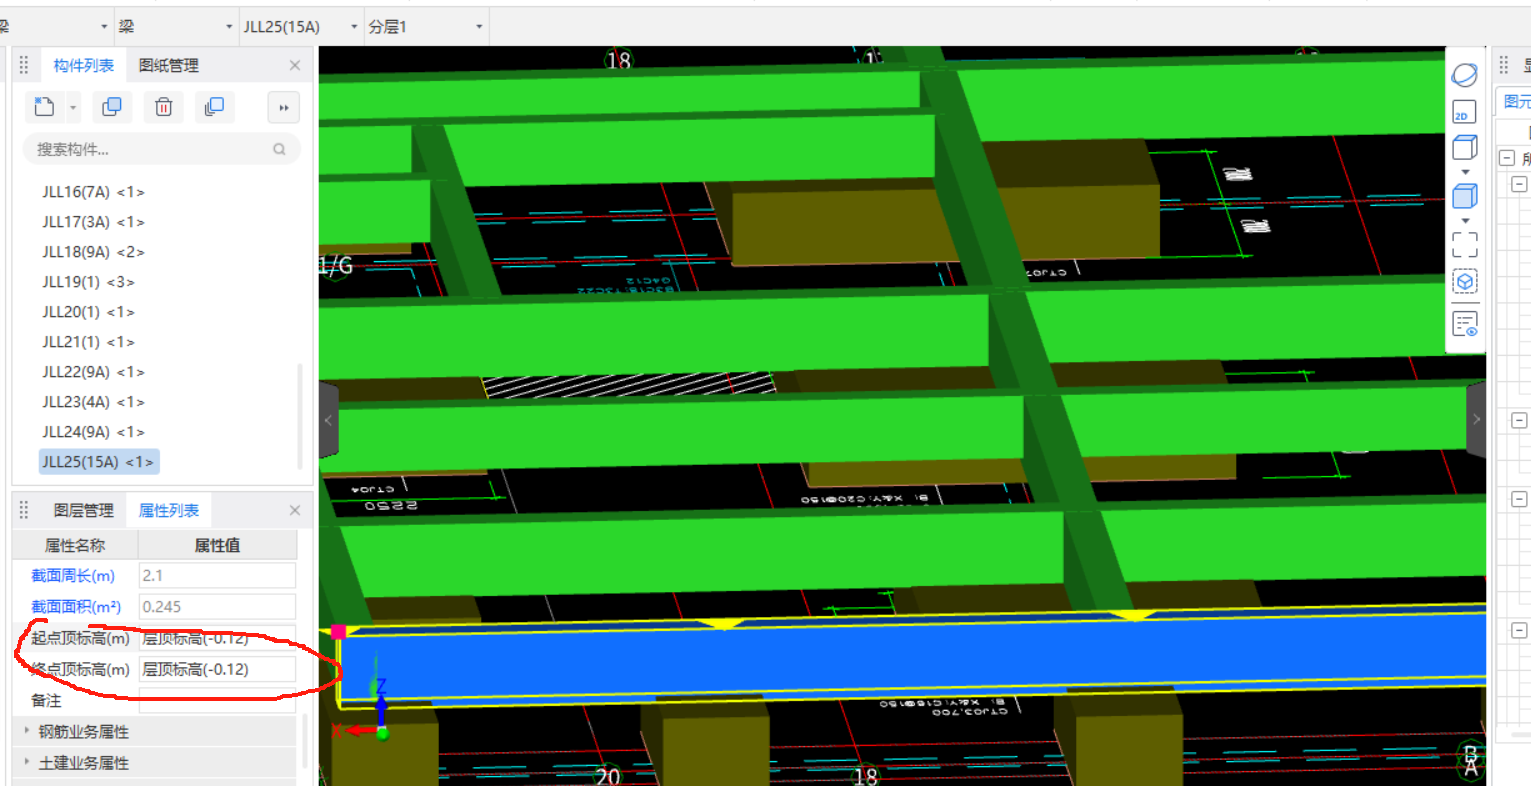Click the 截面面积 value field 0.245
Image resolution: width=1531 pixels, height=786 pixels.
[217, 606]
